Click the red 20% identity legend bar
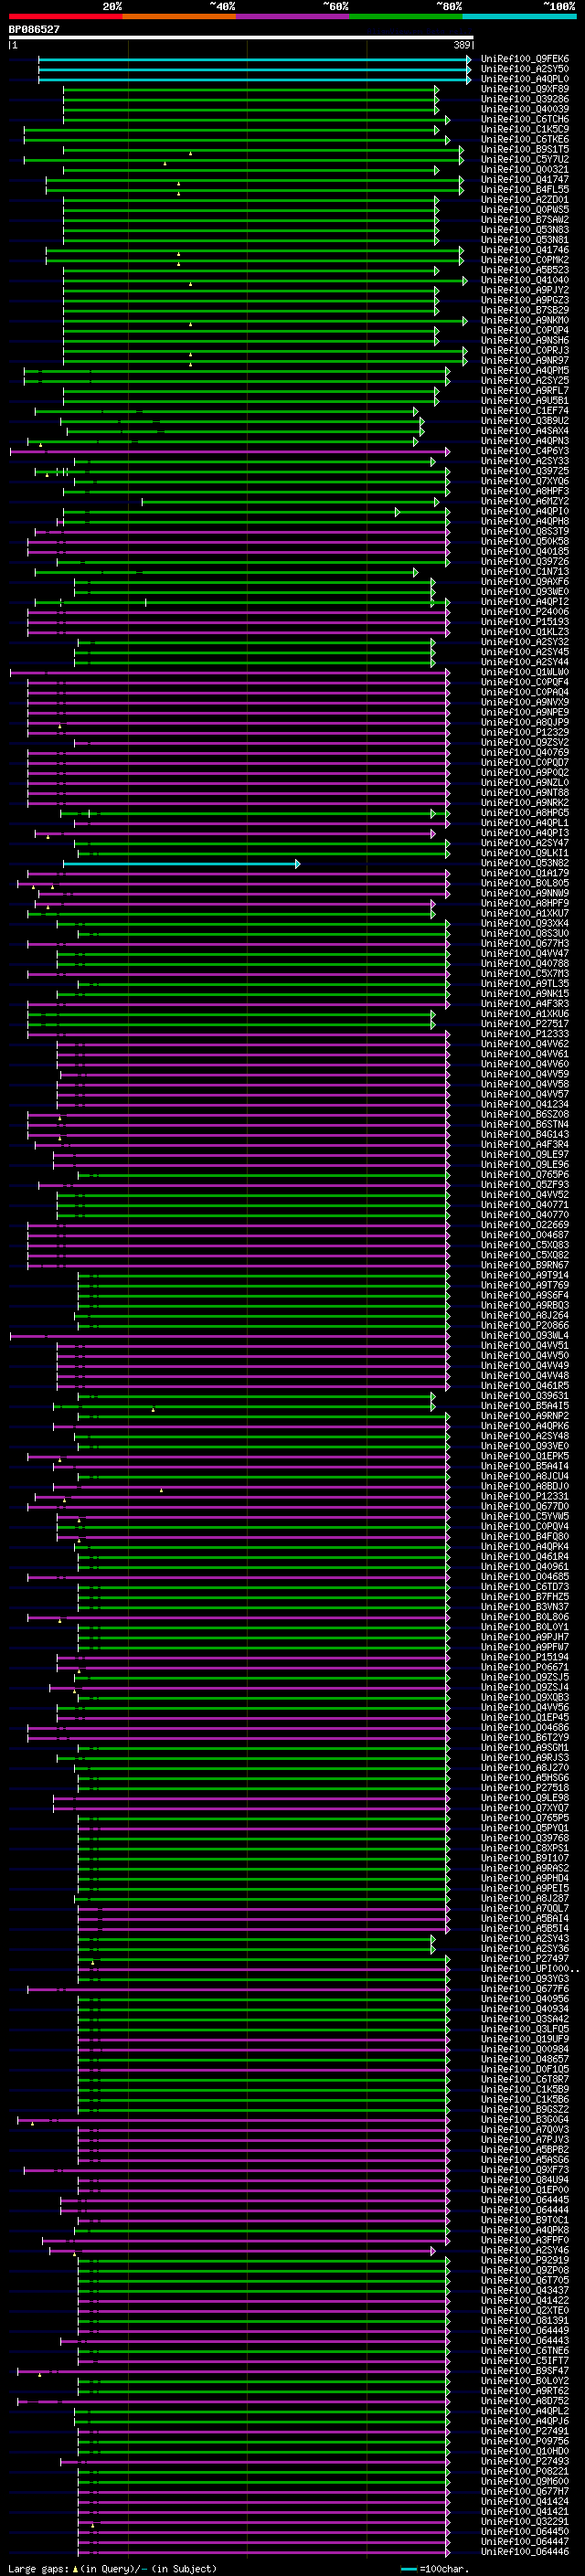Image resolution: width=585 pixels, height=2576 pixels. pyautogui.click(x=65, y=16)
